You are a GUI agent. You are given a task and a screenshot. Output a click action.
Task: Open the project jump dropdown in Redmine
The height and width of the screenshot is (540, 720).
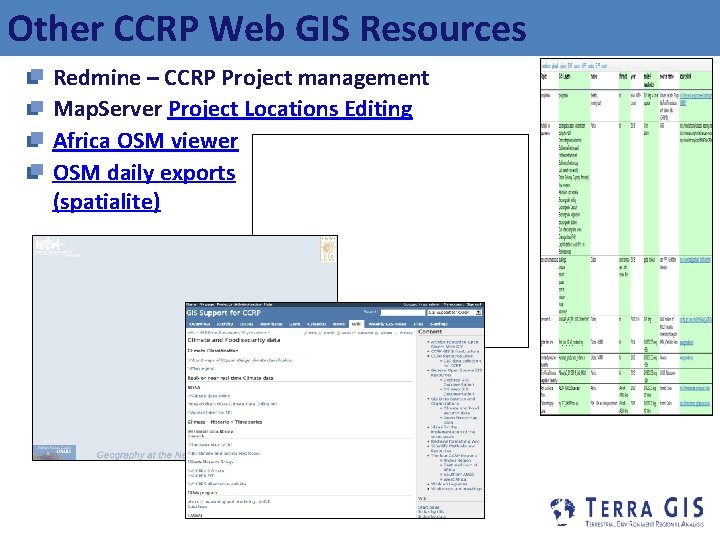click(454, 313)
